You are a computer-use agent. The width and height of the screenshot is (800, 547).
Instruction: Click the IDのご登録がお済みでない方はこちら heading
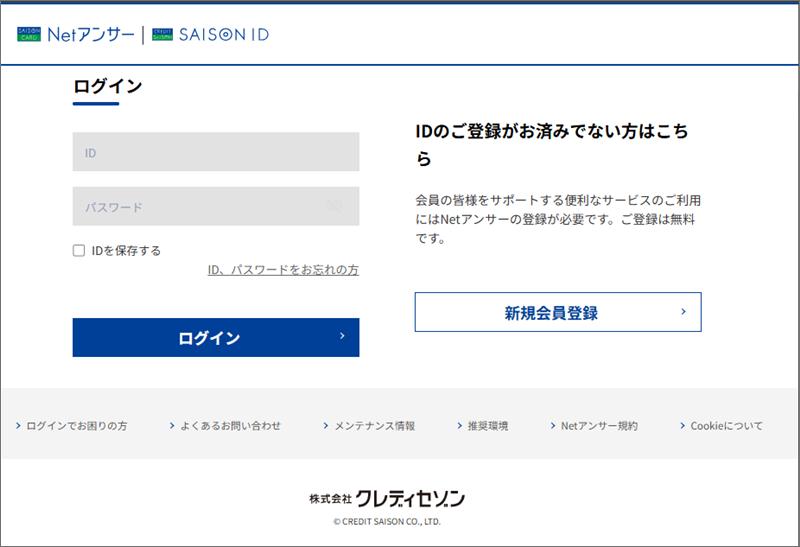point(552,145)
